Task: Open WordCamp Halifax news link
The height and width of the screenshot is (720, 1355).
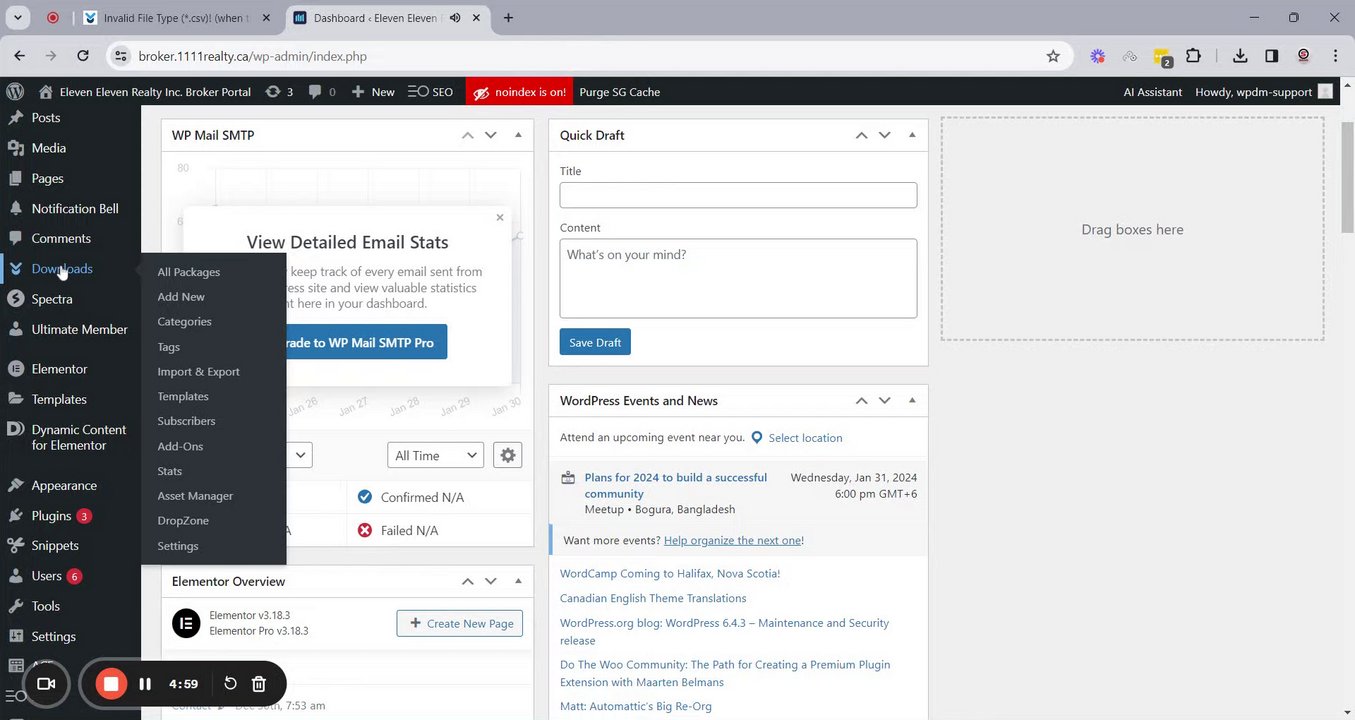Action: (x=670, y=573)
